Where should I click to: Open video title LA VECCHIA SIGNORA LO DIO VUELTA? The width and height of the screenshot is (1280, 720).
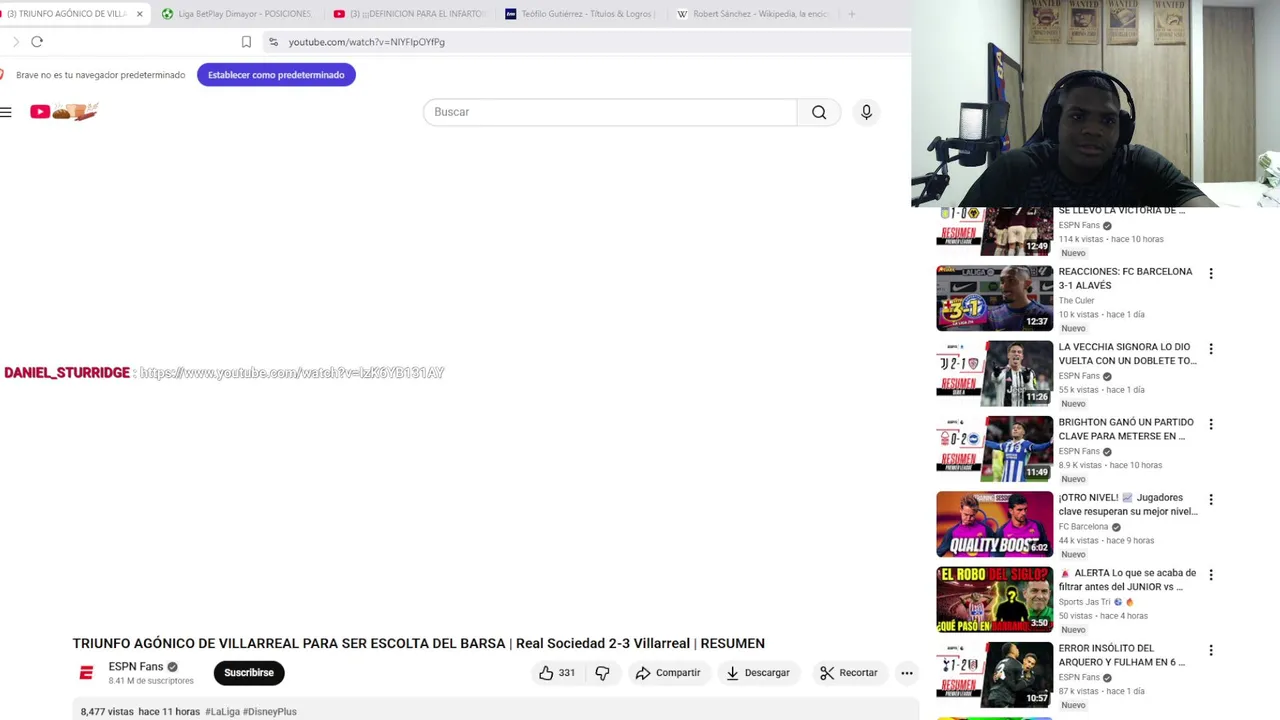pos(1127,354)
